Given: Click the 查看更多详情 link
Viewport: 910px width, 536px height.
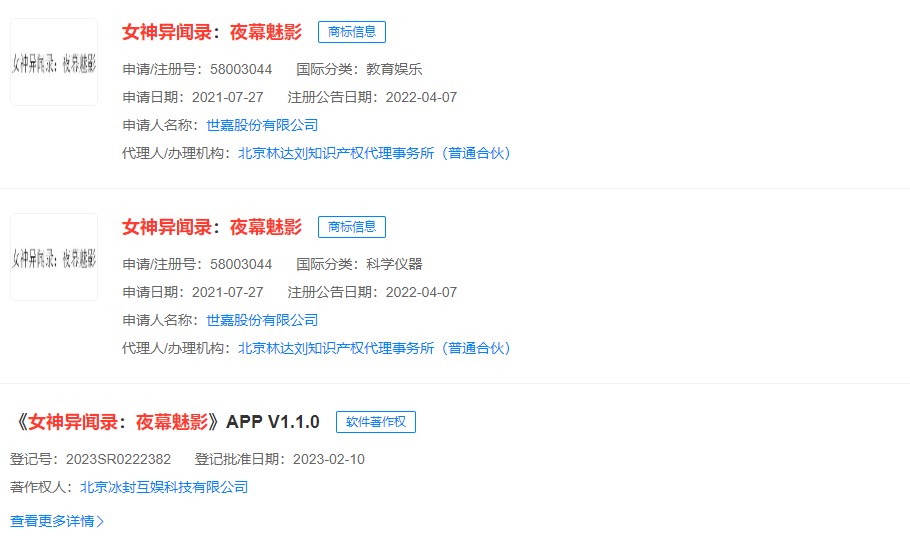Looking at the screenshot, I should tap(52, 521).
